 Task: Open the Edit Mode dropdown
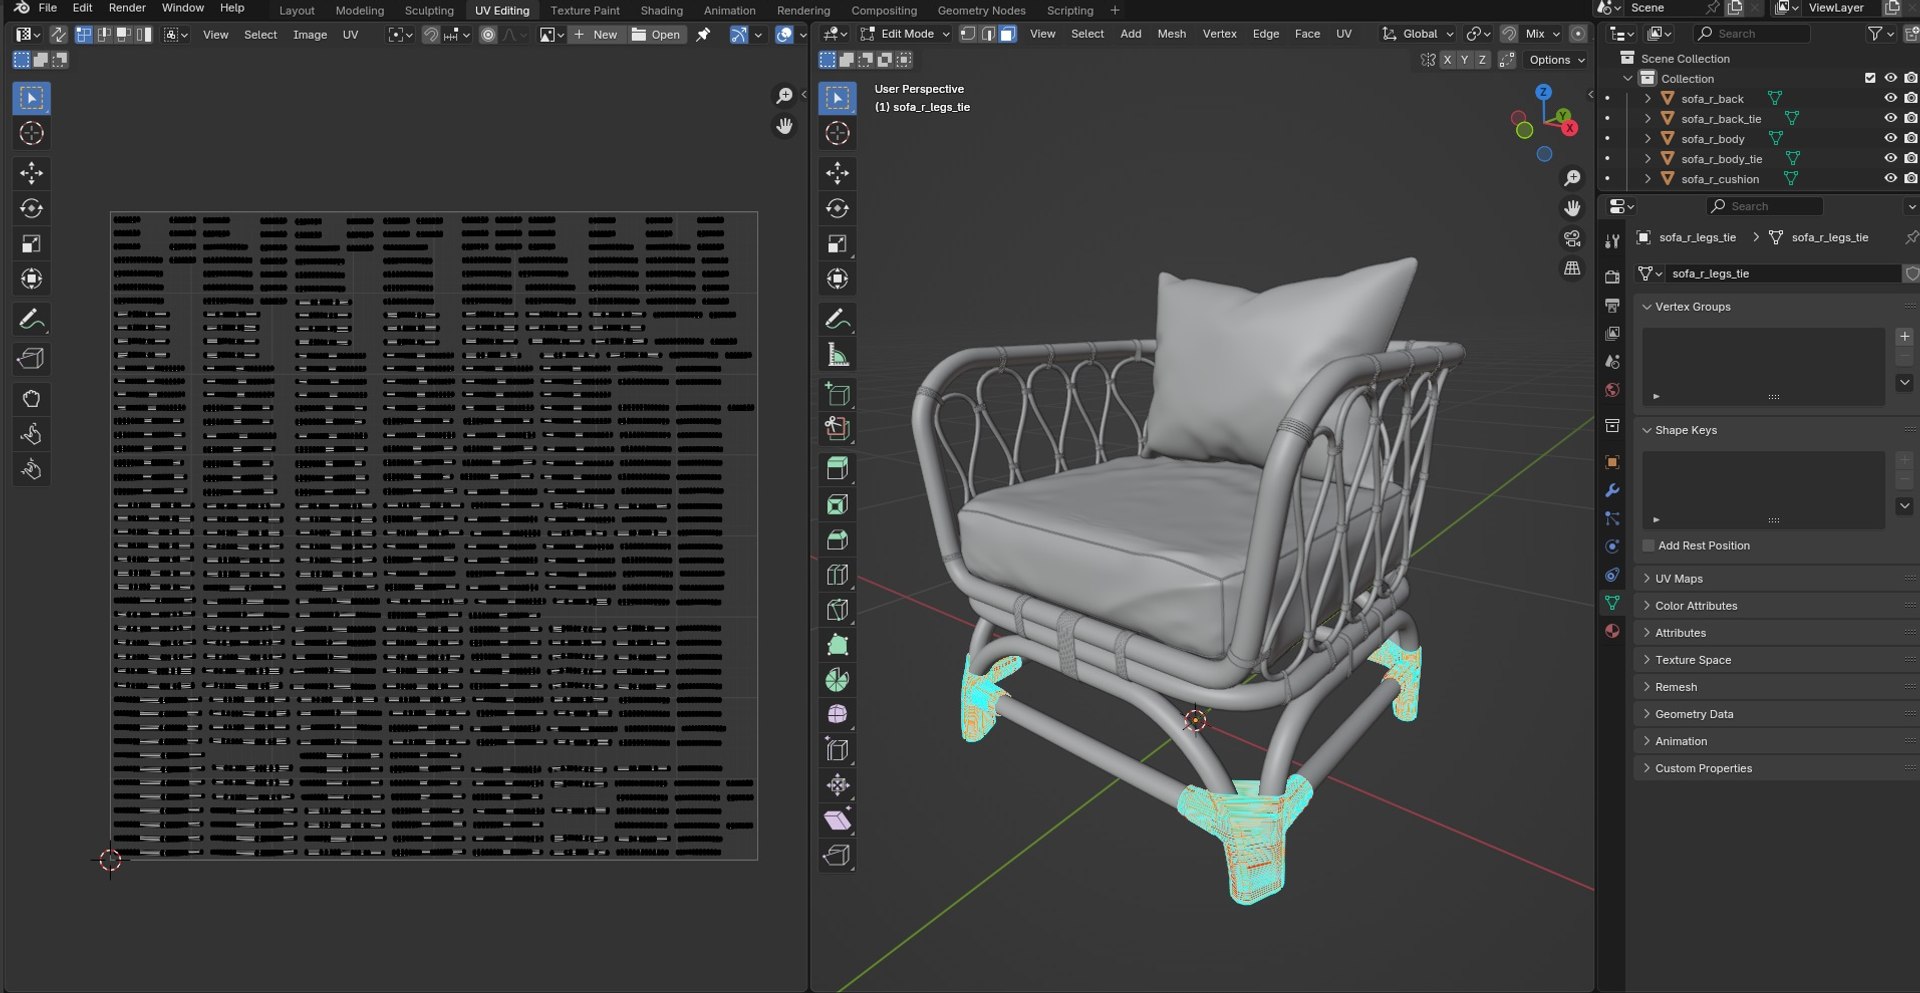coord(905,34)
